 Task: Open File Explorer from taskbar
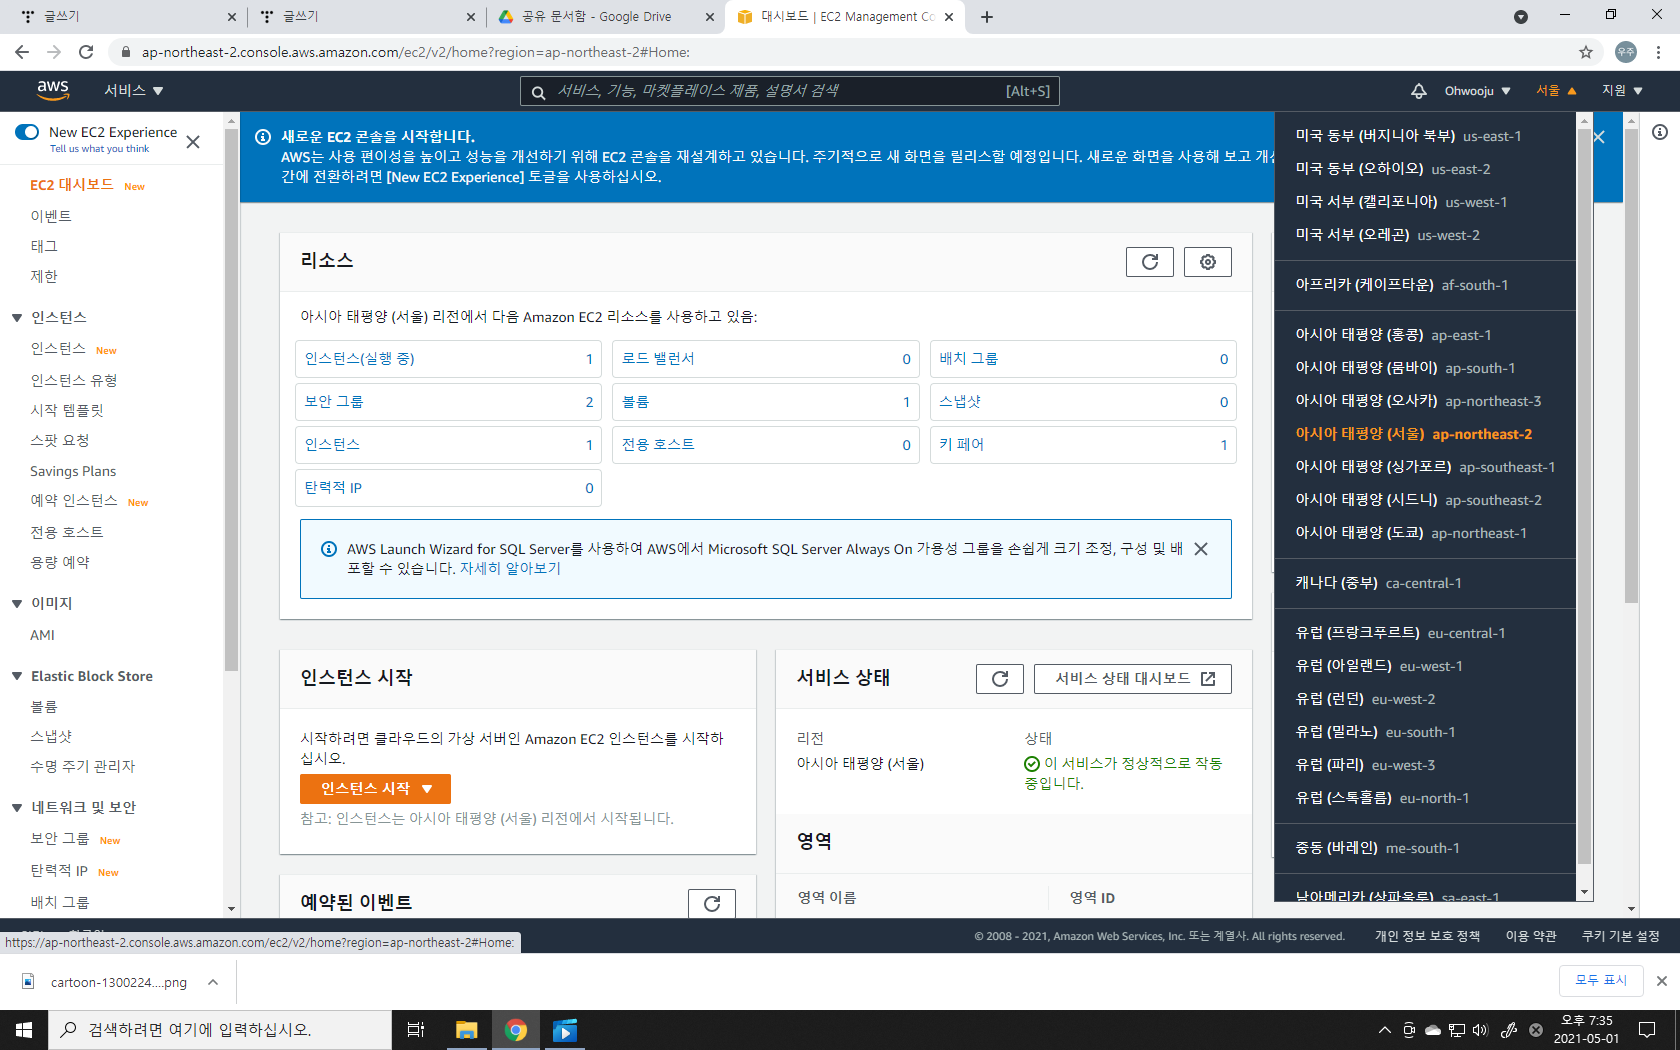[x=466, y=1030]
